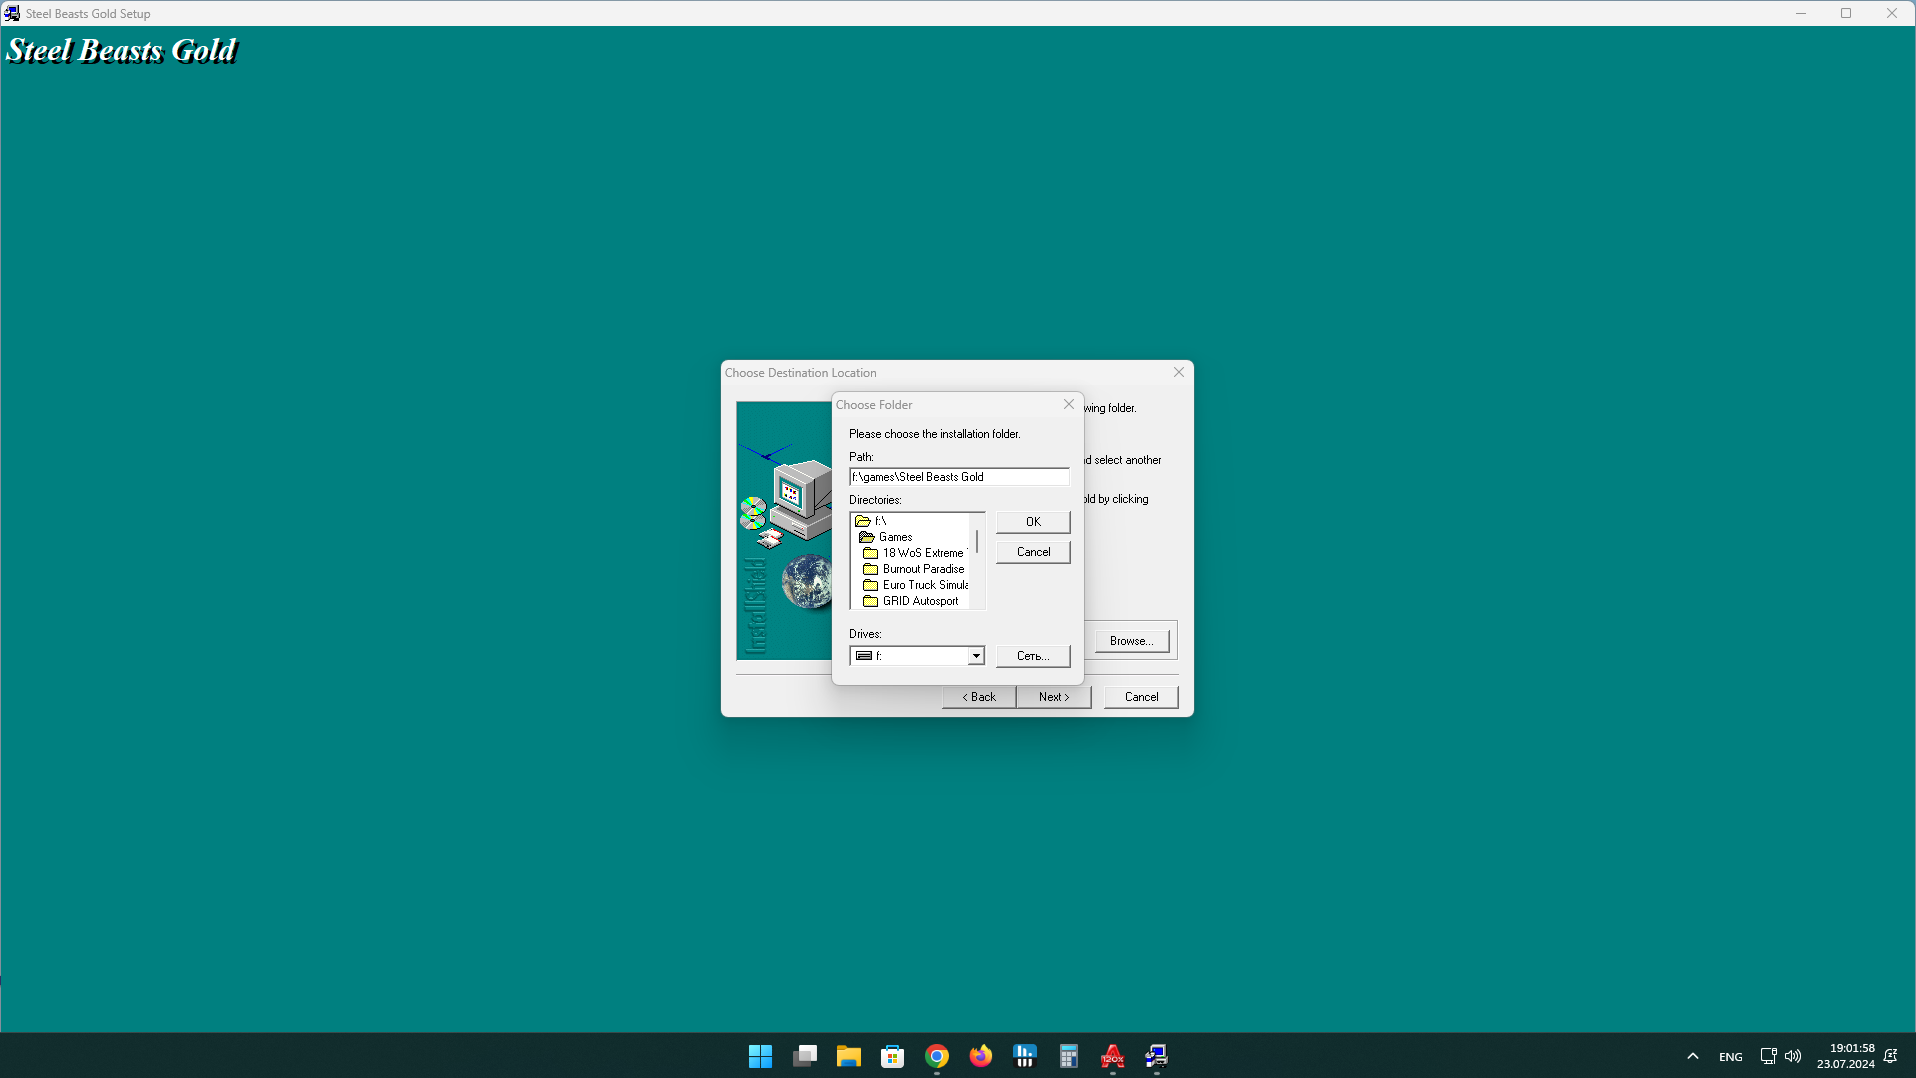
Task: Cancel the Choose Destination Location dialog
Action: coord(1141,697)
